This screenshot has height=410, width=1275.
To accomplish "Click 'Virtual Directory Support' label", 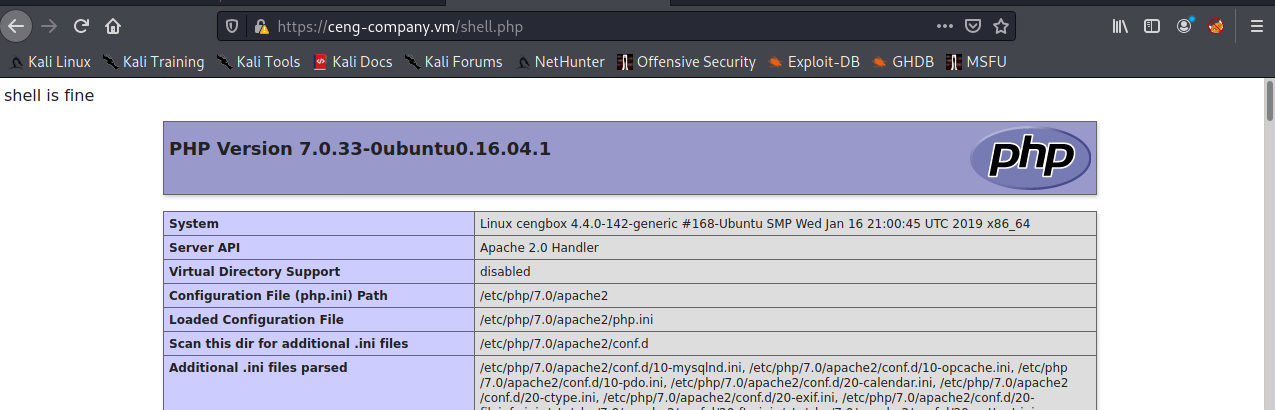I will [254, 271].
